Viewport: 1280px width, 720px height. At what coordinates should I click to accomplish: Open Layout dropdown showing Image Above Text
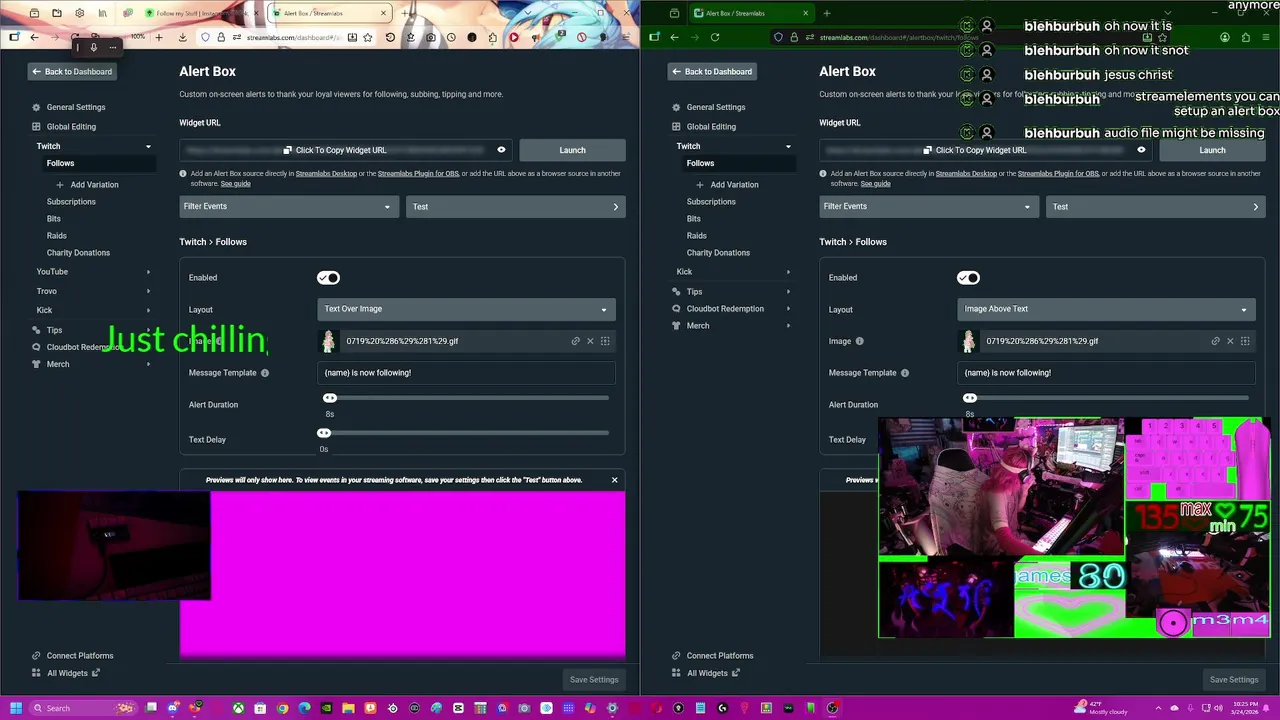pos(1106,309)
